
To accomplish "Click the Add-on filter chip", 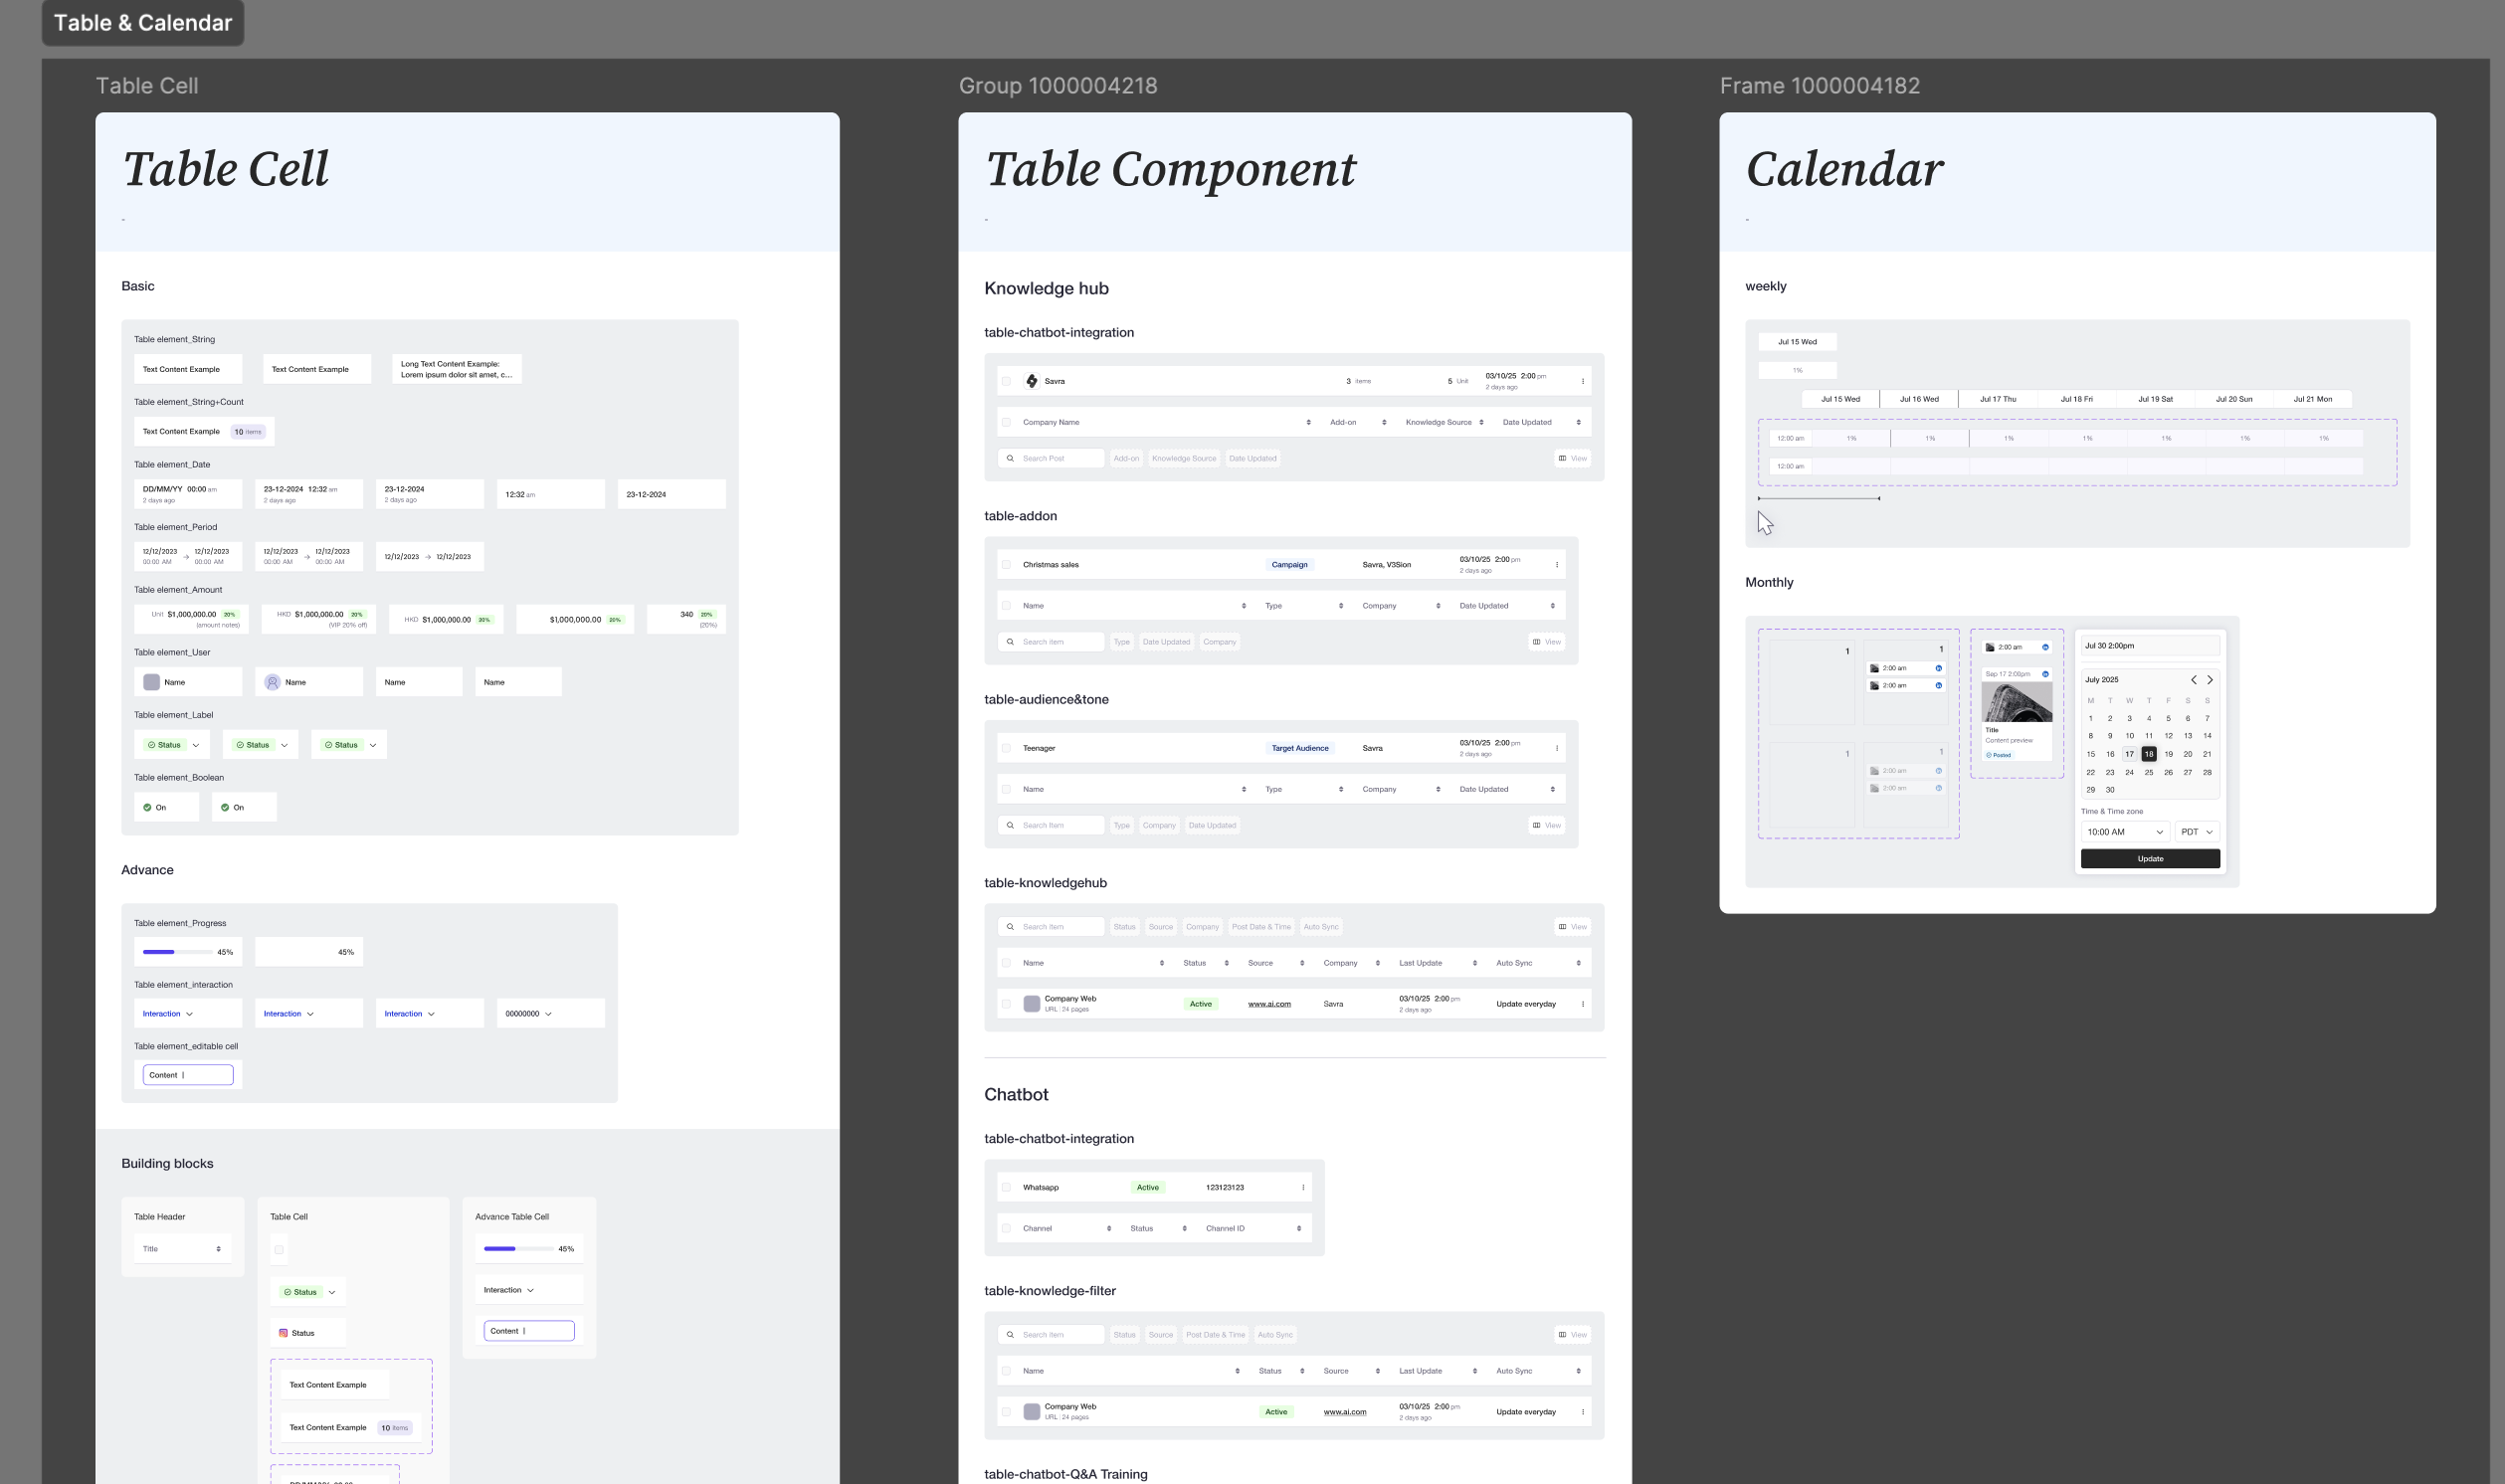I will pyautogui.click(x=1126, y=458).
